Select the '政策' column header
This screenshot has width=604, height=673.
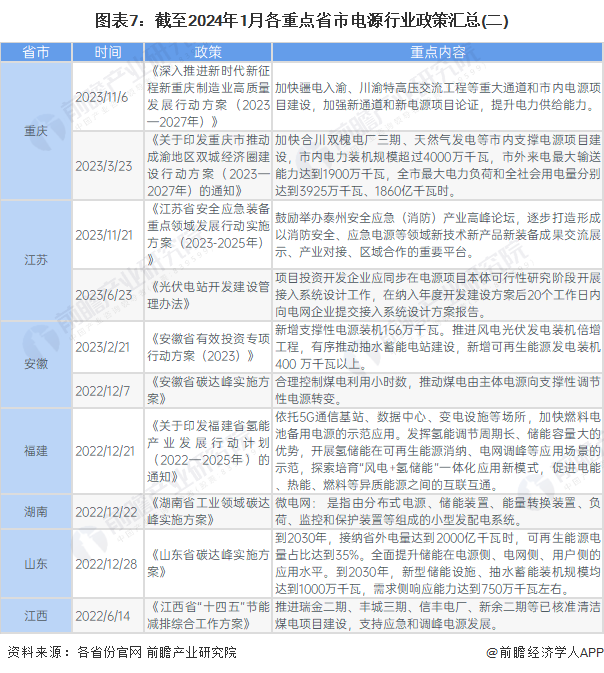coord(208,52)
